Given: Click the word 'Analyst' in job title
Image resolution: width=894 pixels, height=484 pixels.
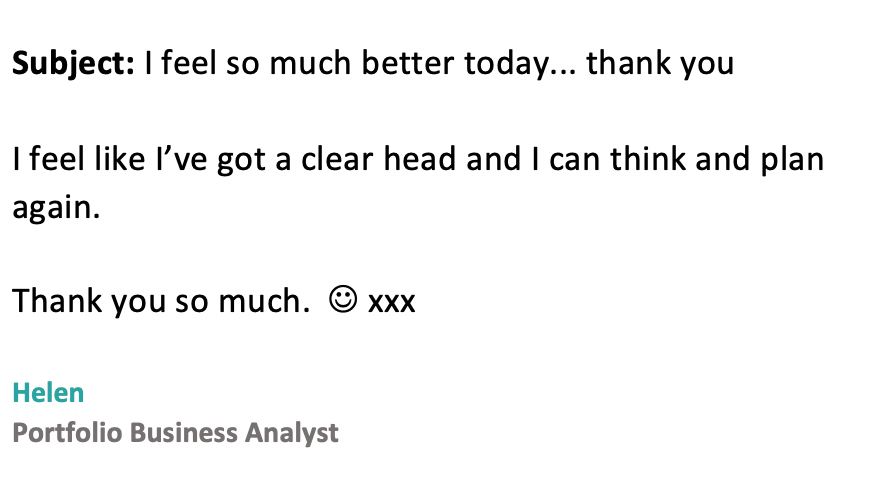Looking at the screenshot, I should [292, 433].
